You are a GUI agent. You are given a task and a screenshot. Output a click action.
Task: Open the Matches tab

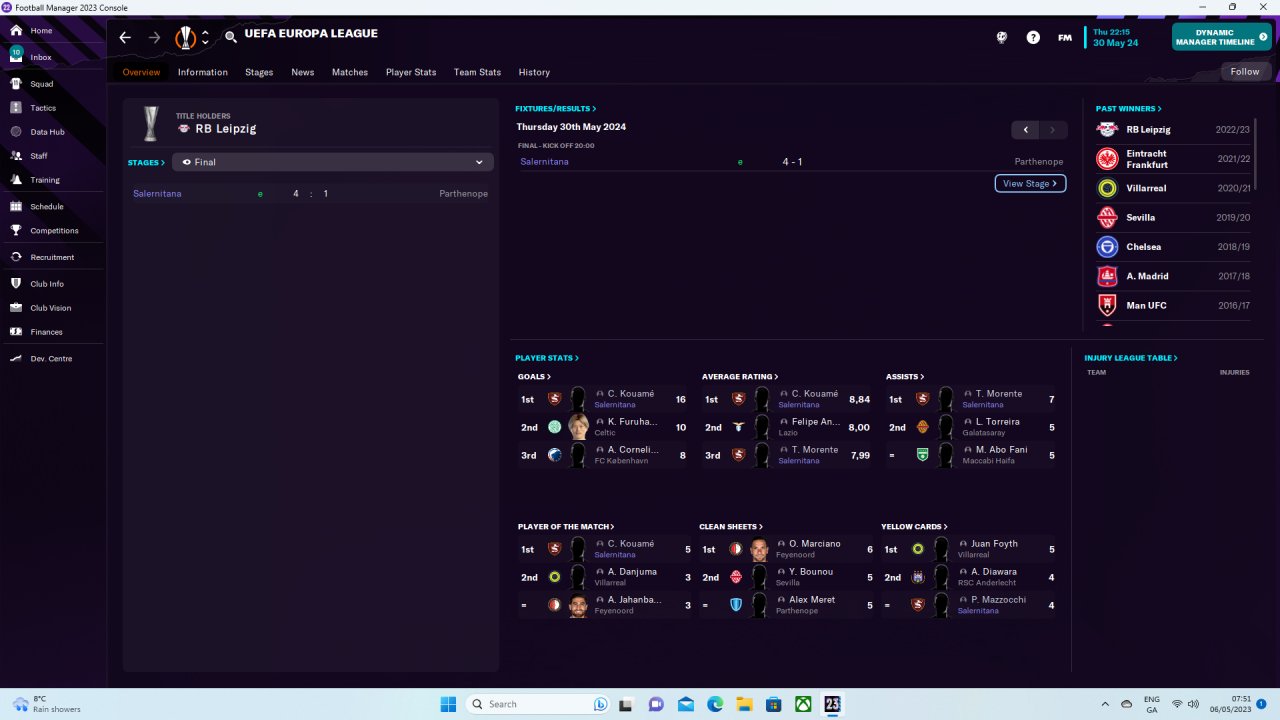[350, 72]
